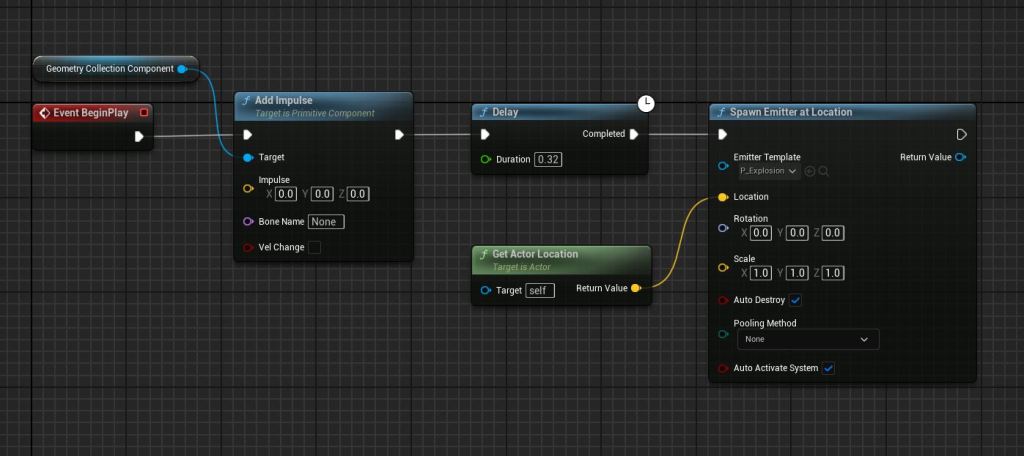Screen dimensions: 1024x456
Task: Select the Add Impulse node title
Action: [x=284, y=100]
